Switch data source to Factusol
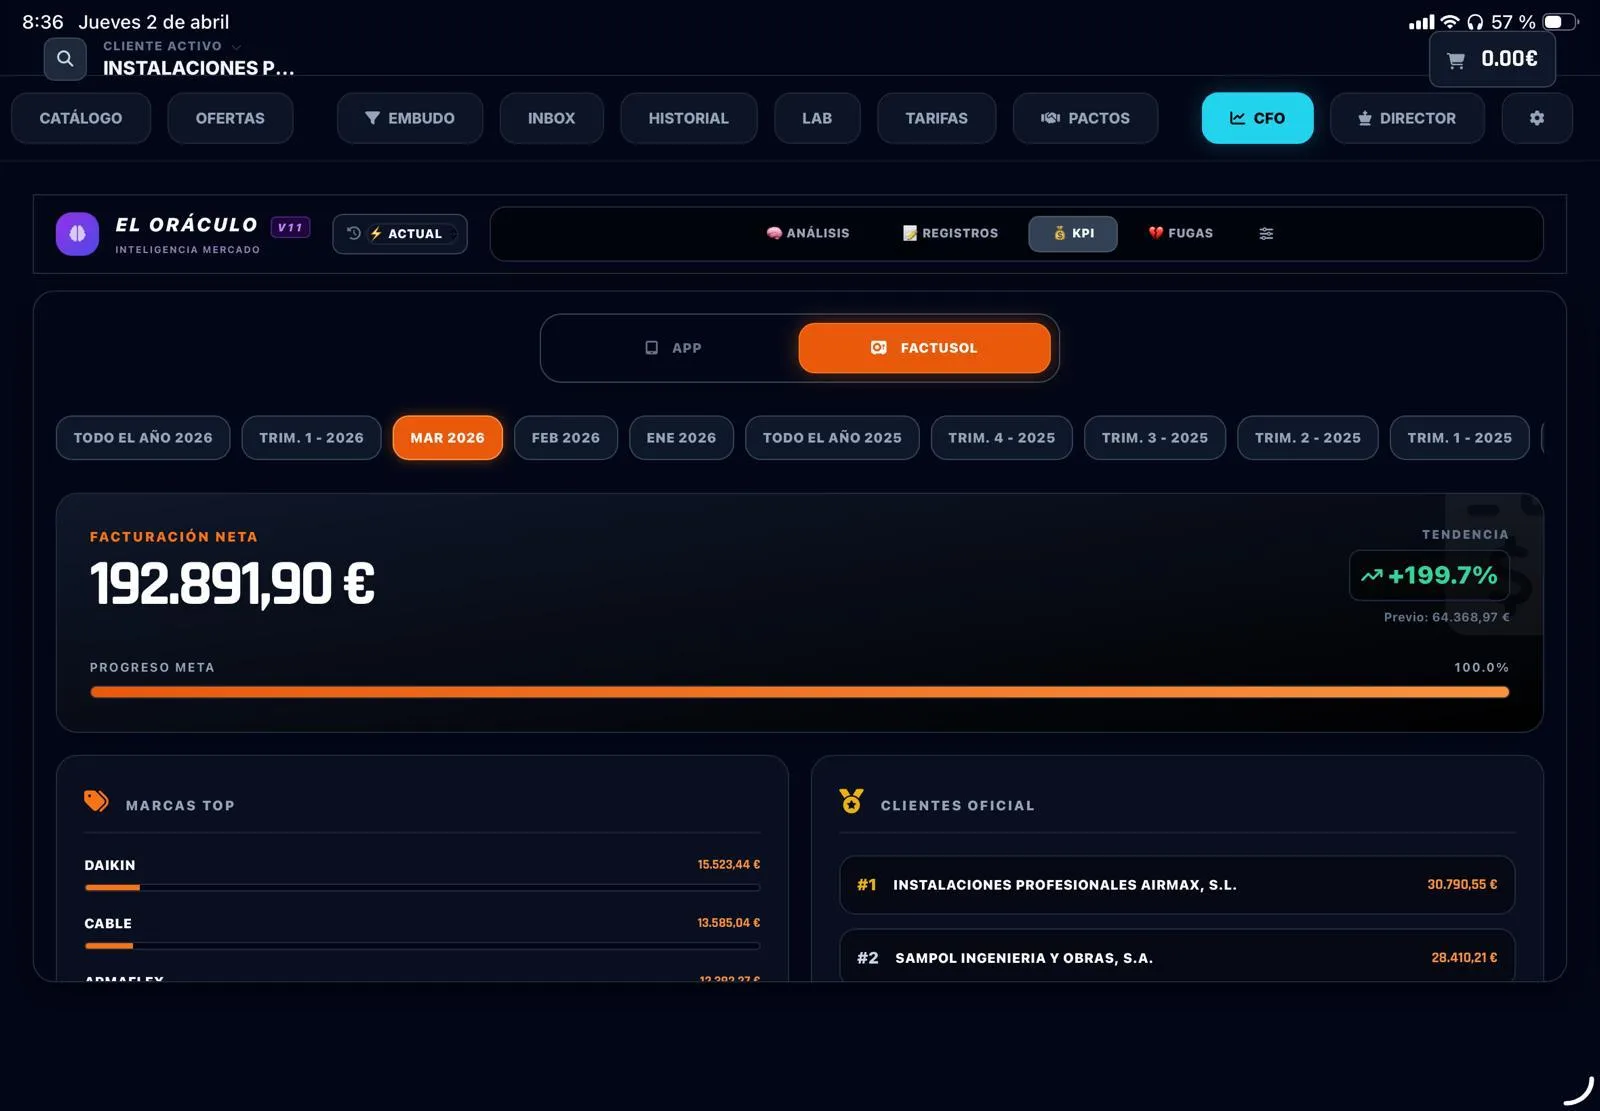 (x=924, y=348)
